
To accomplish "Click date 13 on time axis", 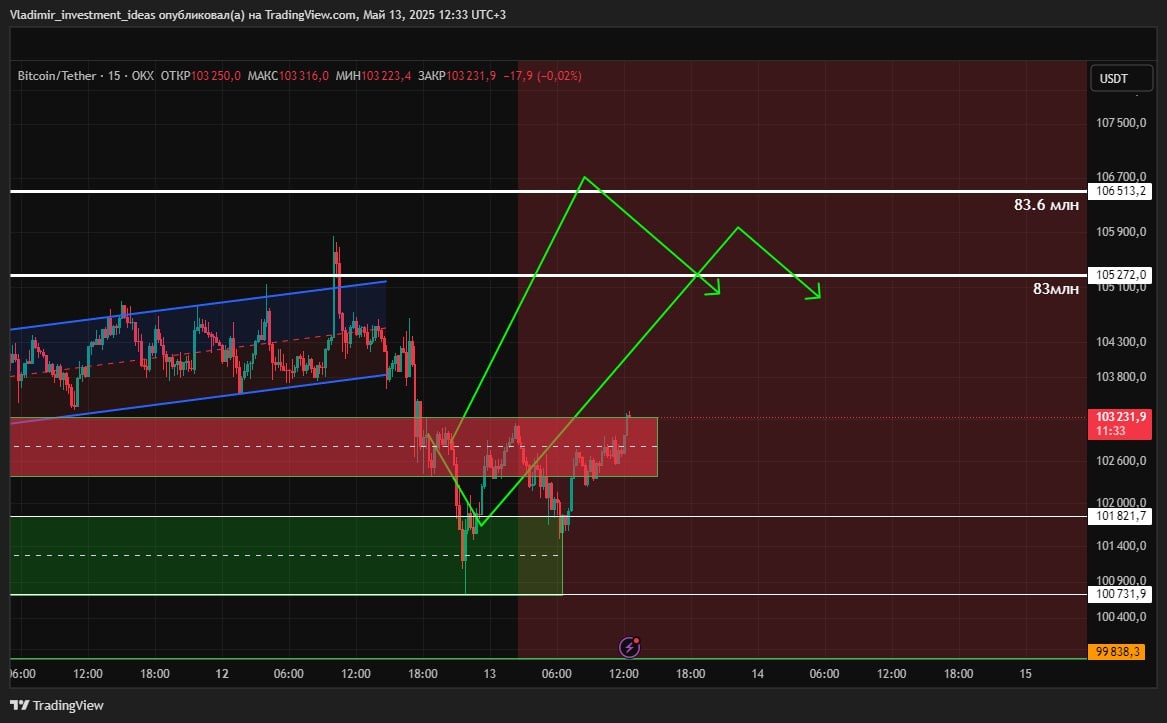I will pos(490,674).
